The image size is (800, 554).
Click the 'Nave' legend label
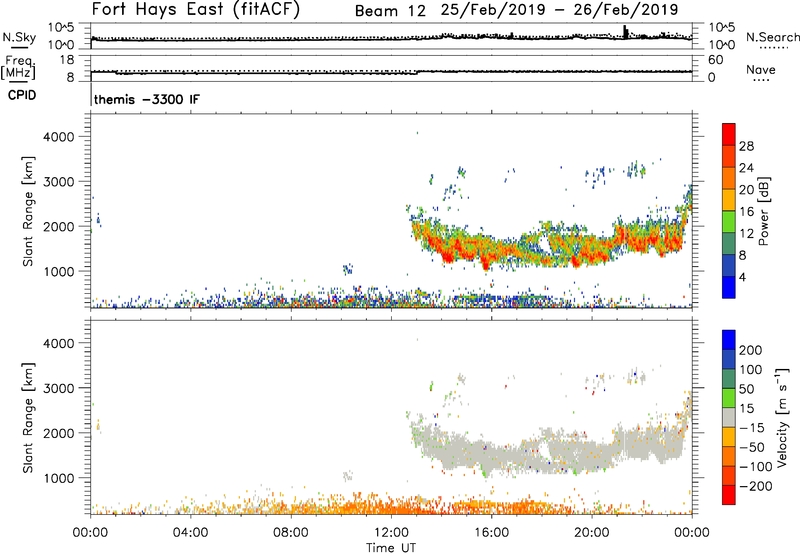coord(761,70)
